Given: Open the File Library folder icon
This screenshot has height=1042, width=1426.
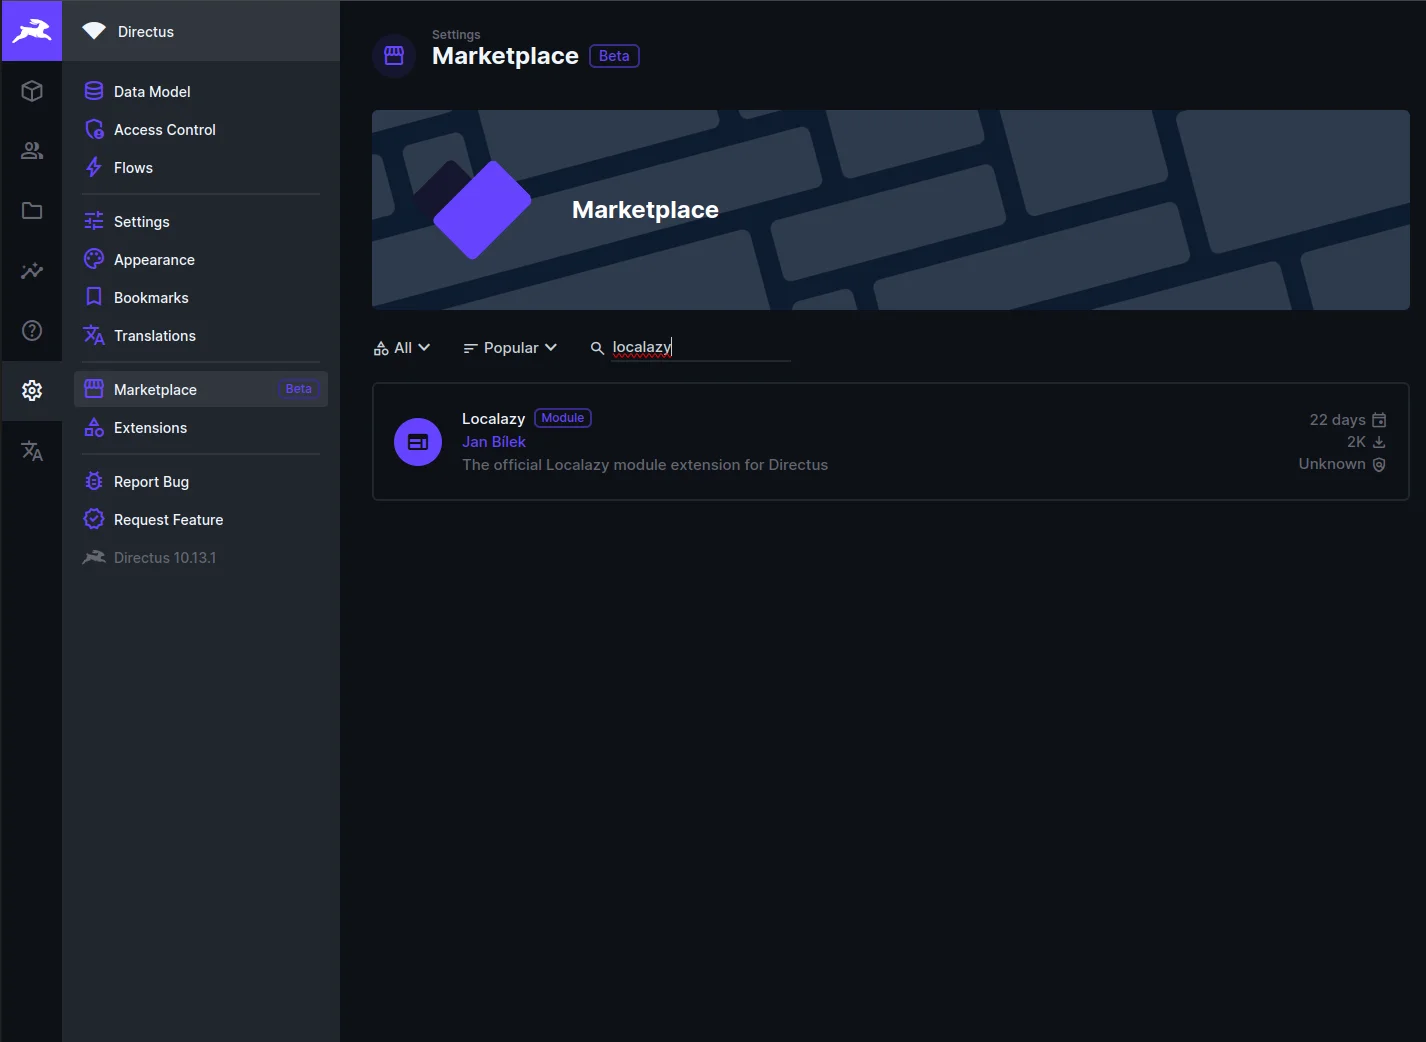Looking at the screenshot, I should [32, 211].
